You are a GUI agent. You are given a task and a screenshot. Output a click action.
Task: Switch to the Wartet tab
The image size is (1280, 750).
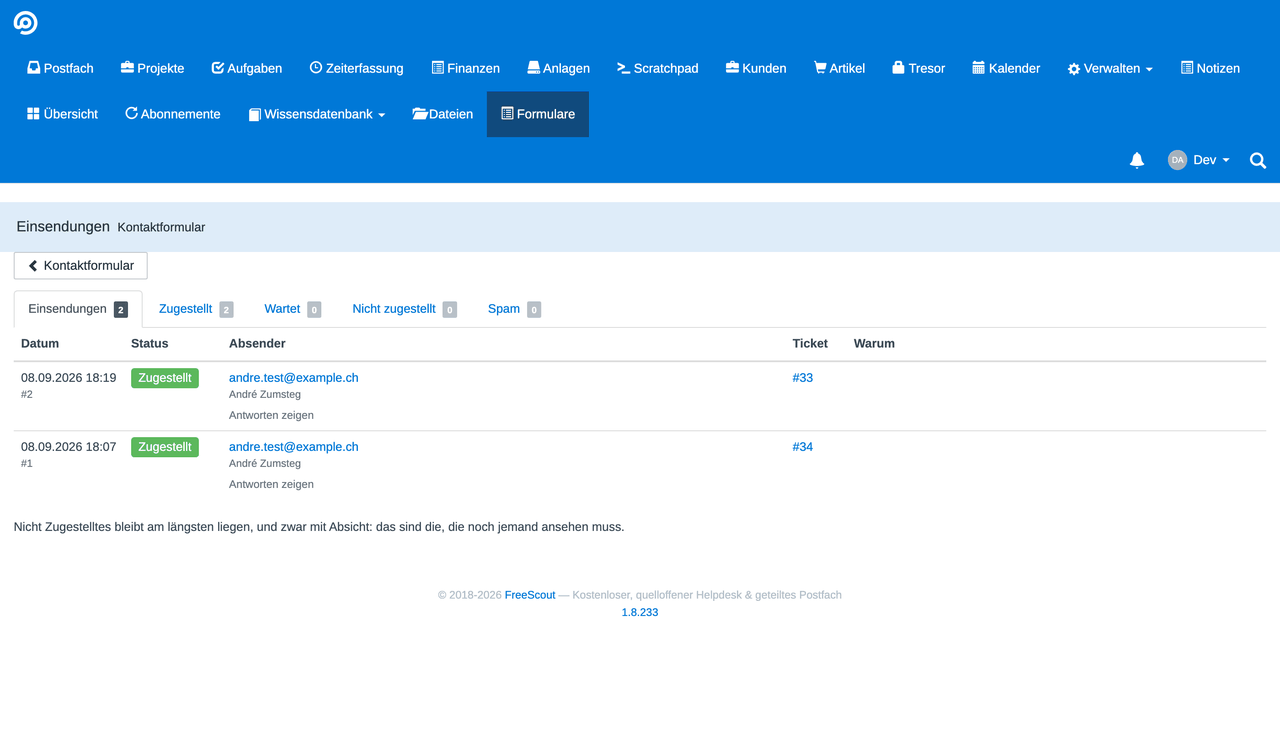[x=293, y=309]
